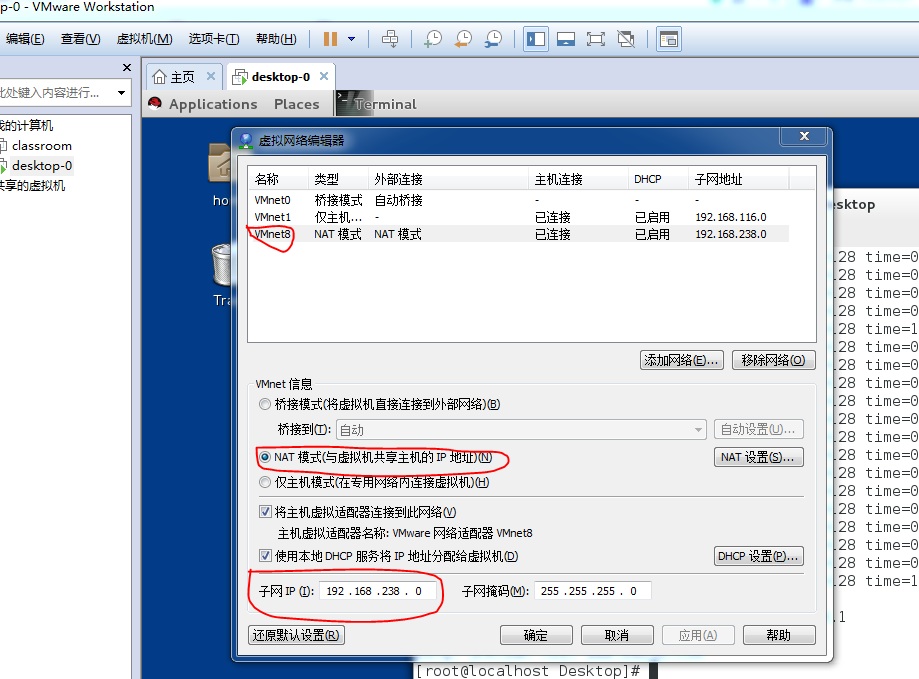The height and width of the screenshot is (679, 919).
Task: Select 共享的虚拟机 in the library tree
Action: (x=33, y=186)
